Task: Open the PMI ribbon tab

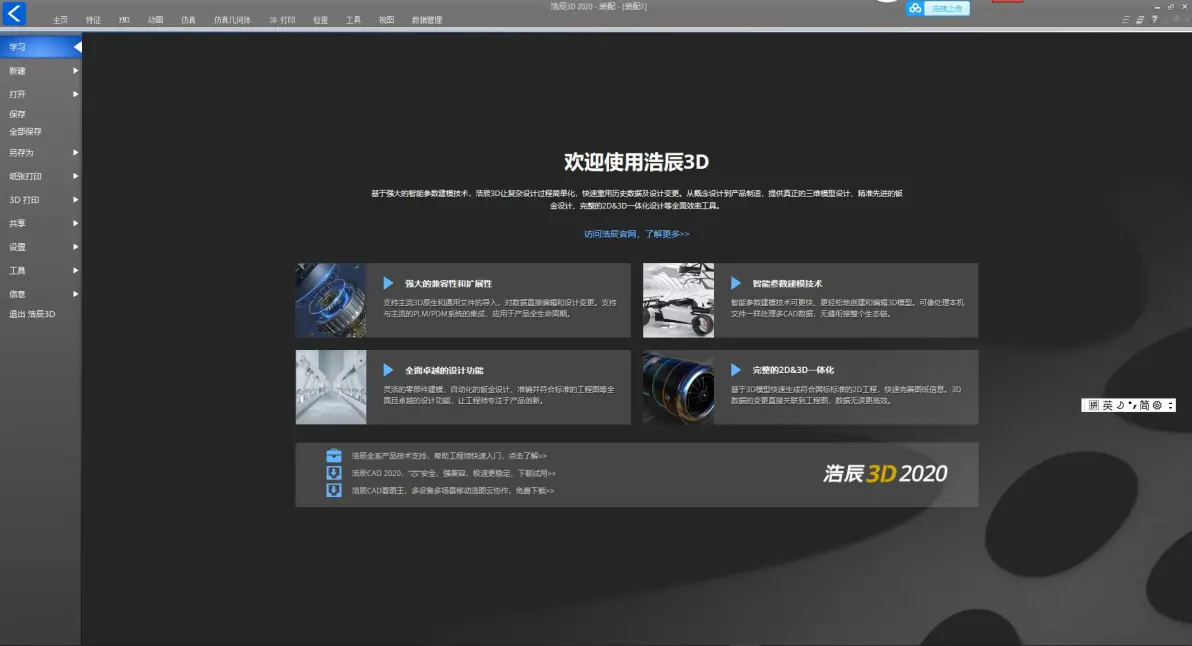Action: (x=124, y=21)
